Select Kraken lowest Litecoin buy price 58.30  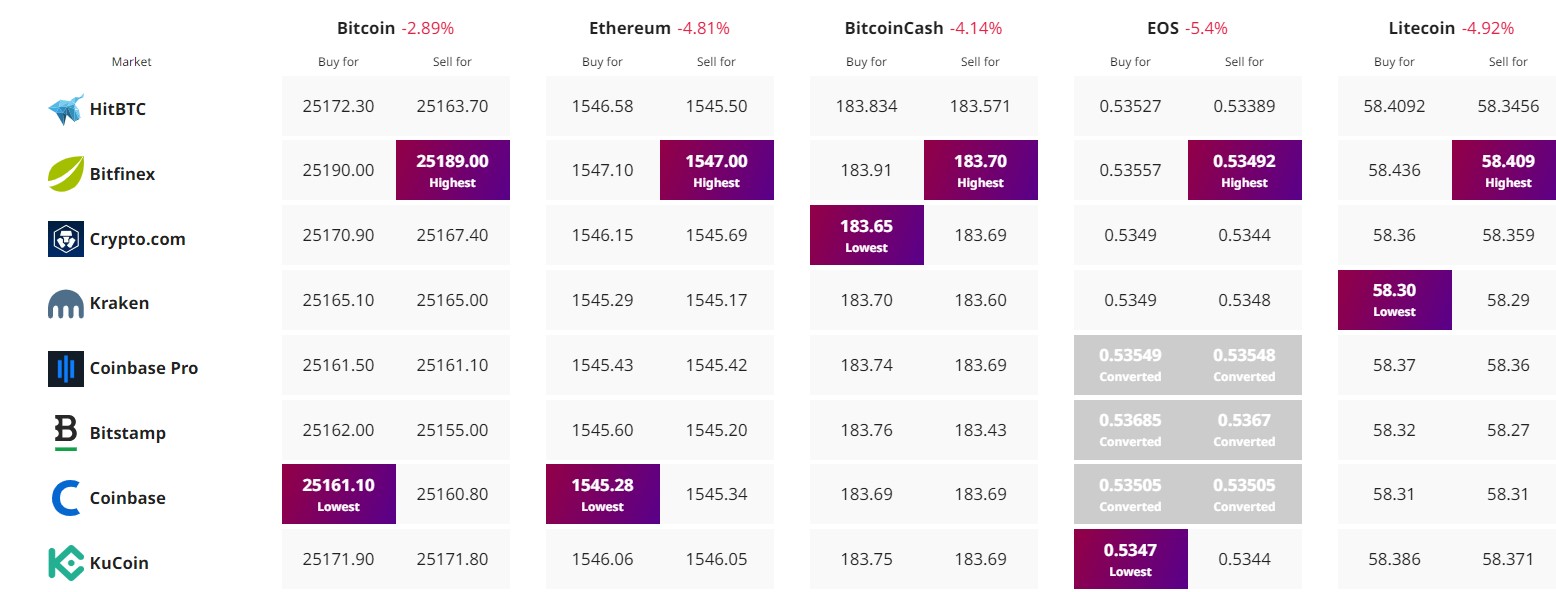[x=1394, y=299]
